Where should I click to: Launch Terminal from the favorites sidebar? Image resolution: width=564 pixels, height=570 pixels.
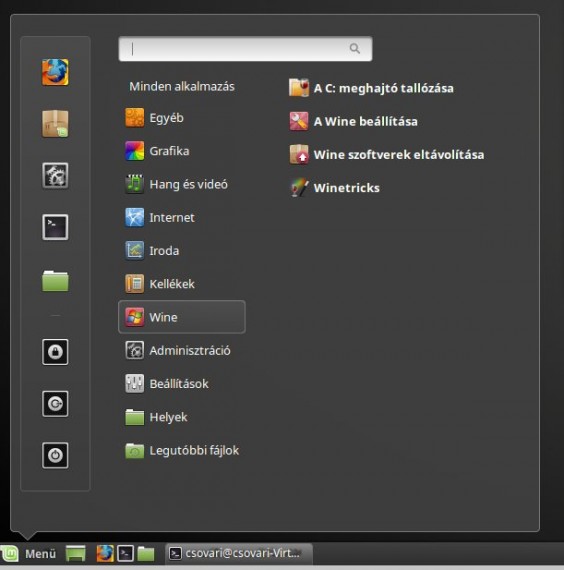pyautogui.click(x=55, y=227)
